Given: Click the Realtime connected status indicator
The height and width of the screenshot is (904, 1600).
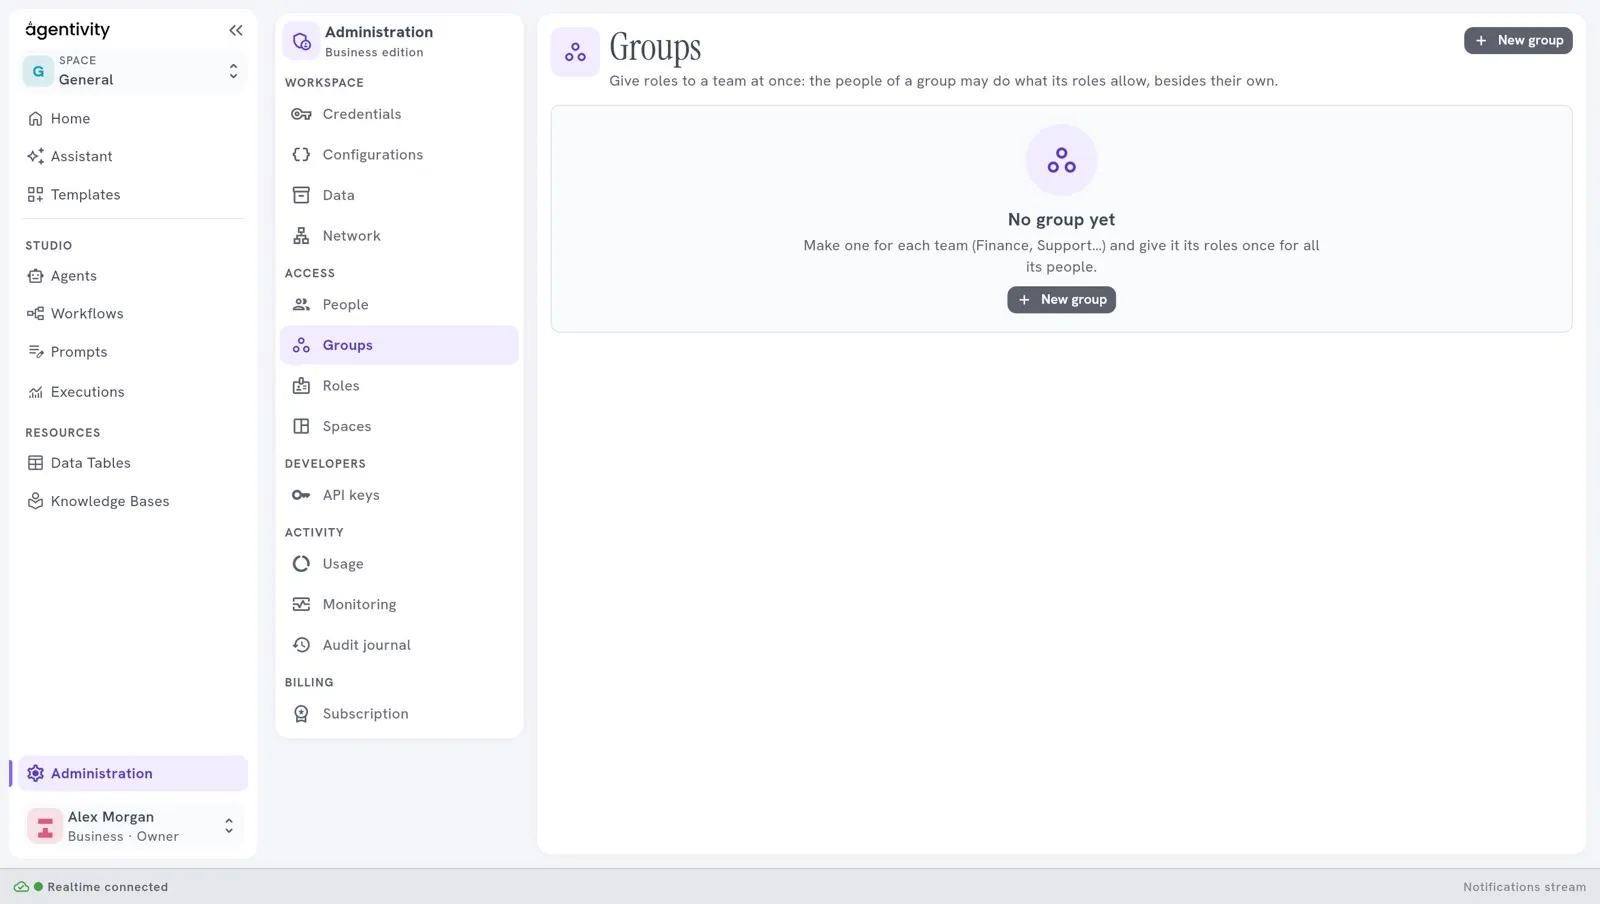Looking at the screenshot, I should [x=91, y=887].
